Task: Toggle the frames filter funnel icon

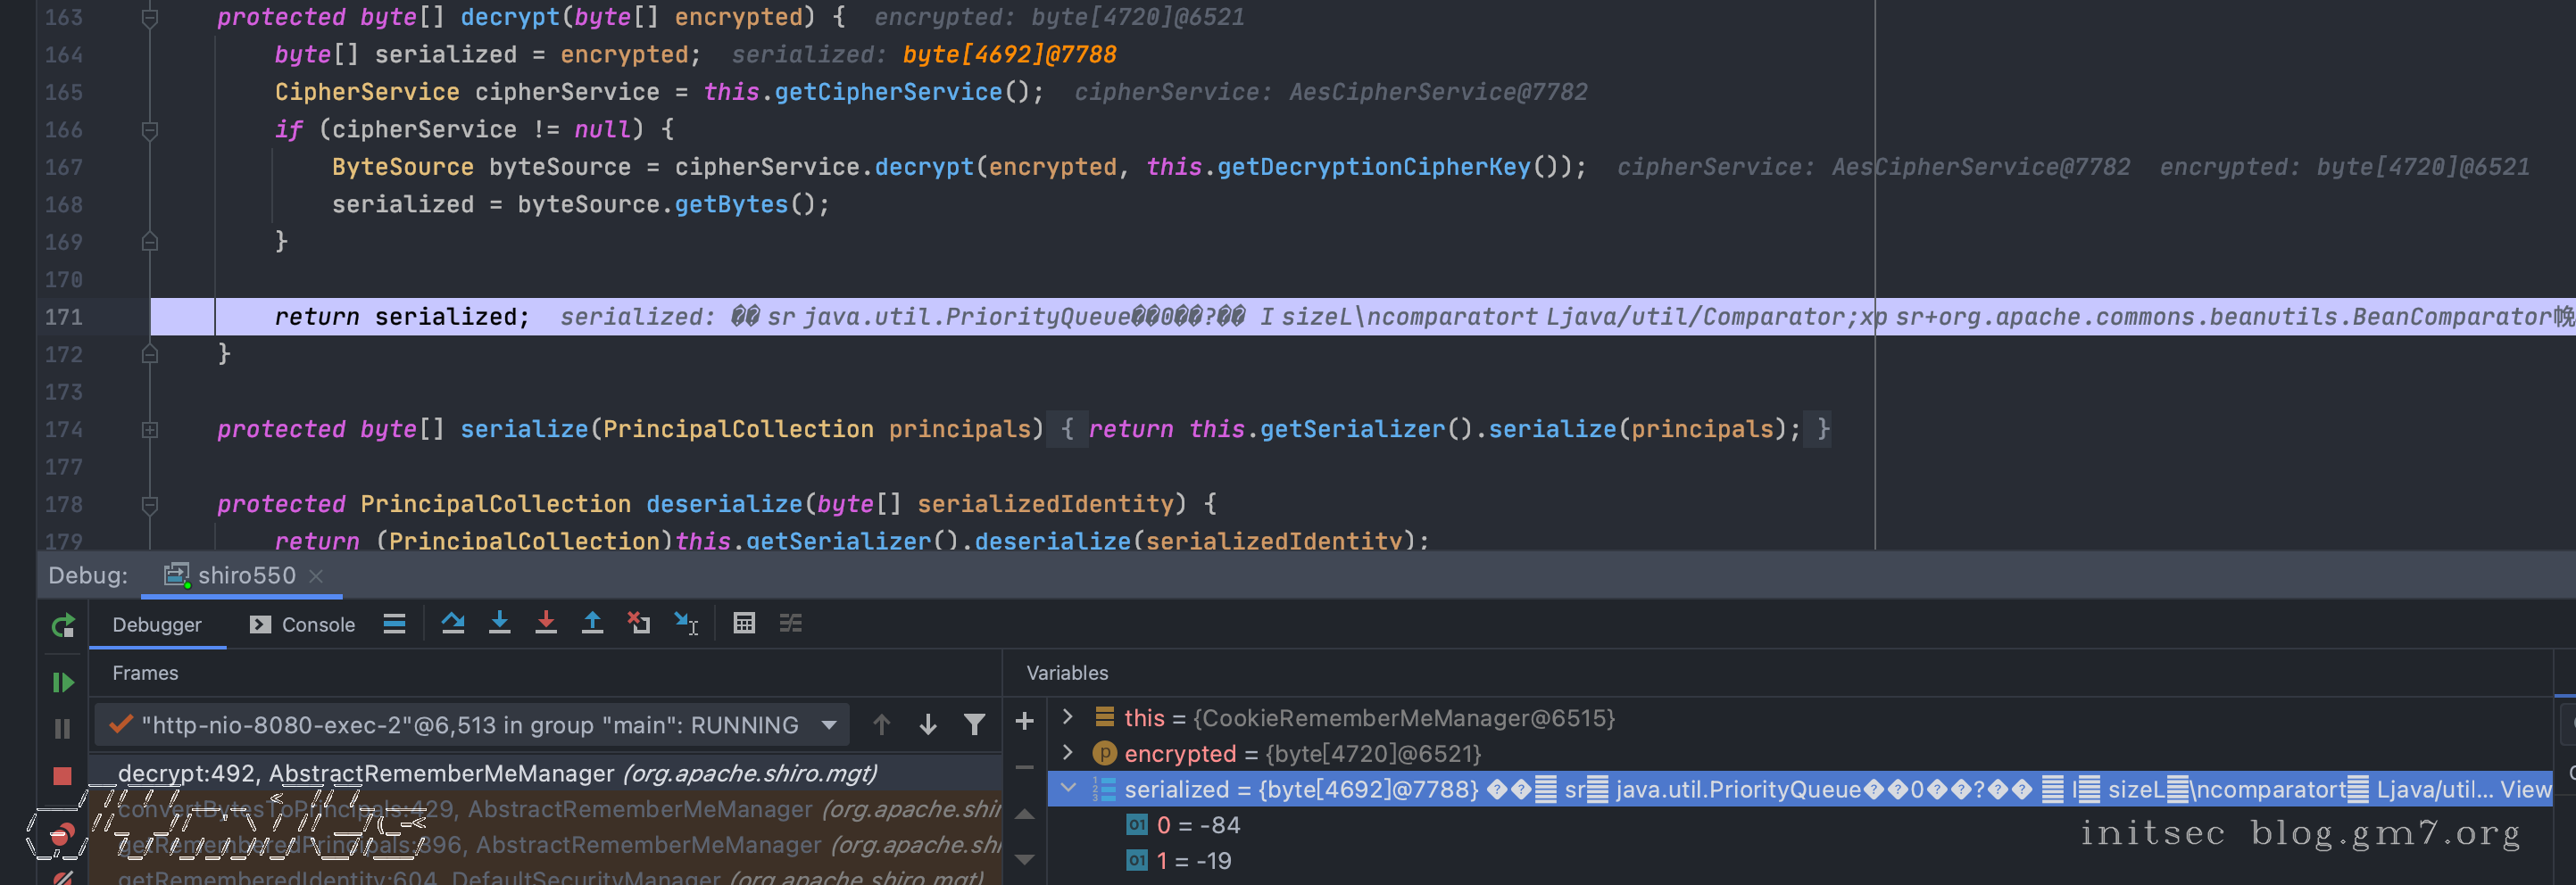Action: (974, 724)
